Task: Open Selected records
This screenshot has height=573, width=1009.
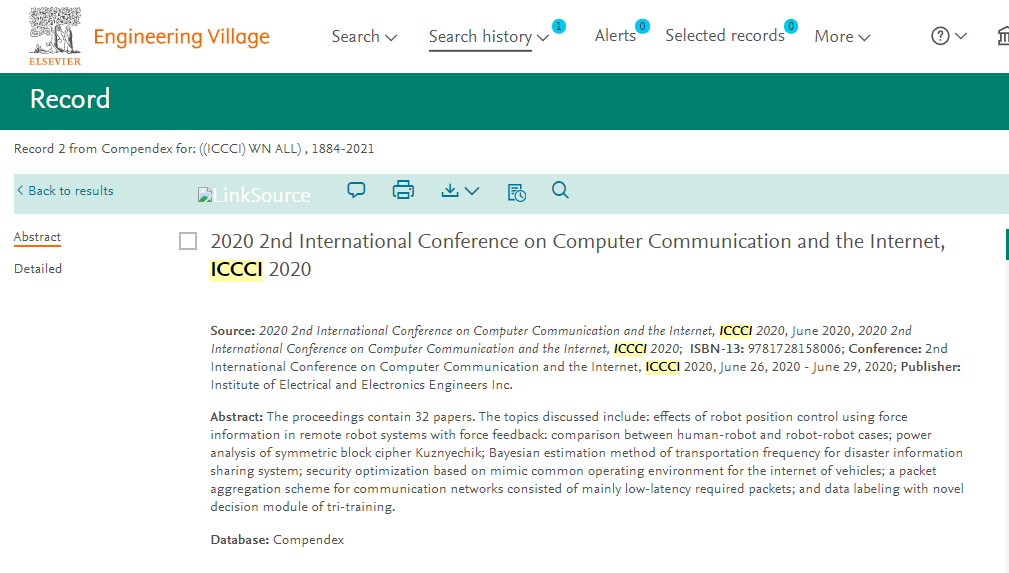Action: click(x=725, y=35)
